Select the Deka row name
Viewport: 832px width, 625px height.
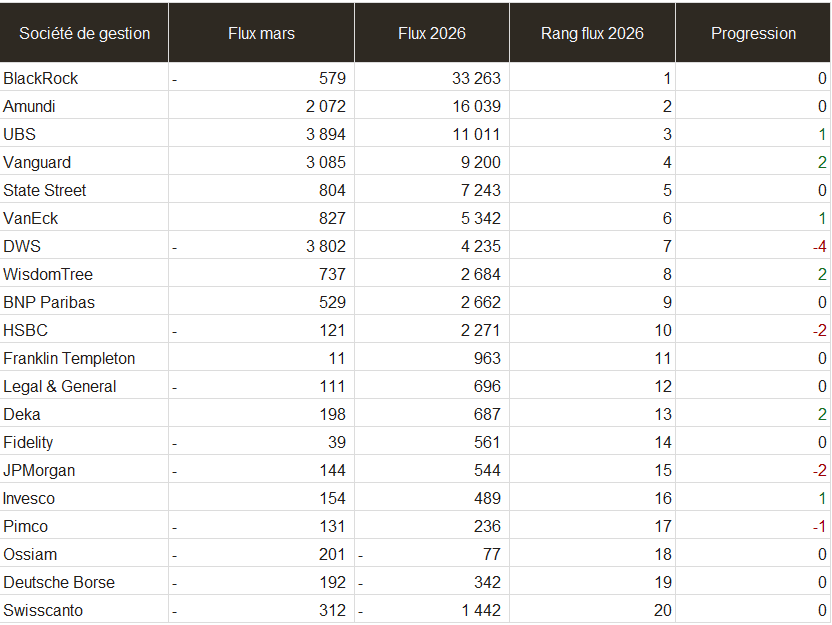22,414
